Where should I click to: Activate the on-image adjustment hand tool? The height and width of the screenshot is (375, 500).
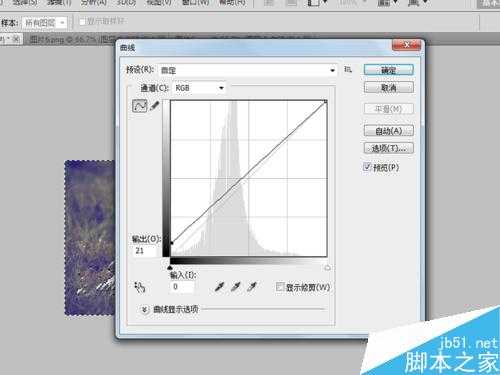point(140,287)
